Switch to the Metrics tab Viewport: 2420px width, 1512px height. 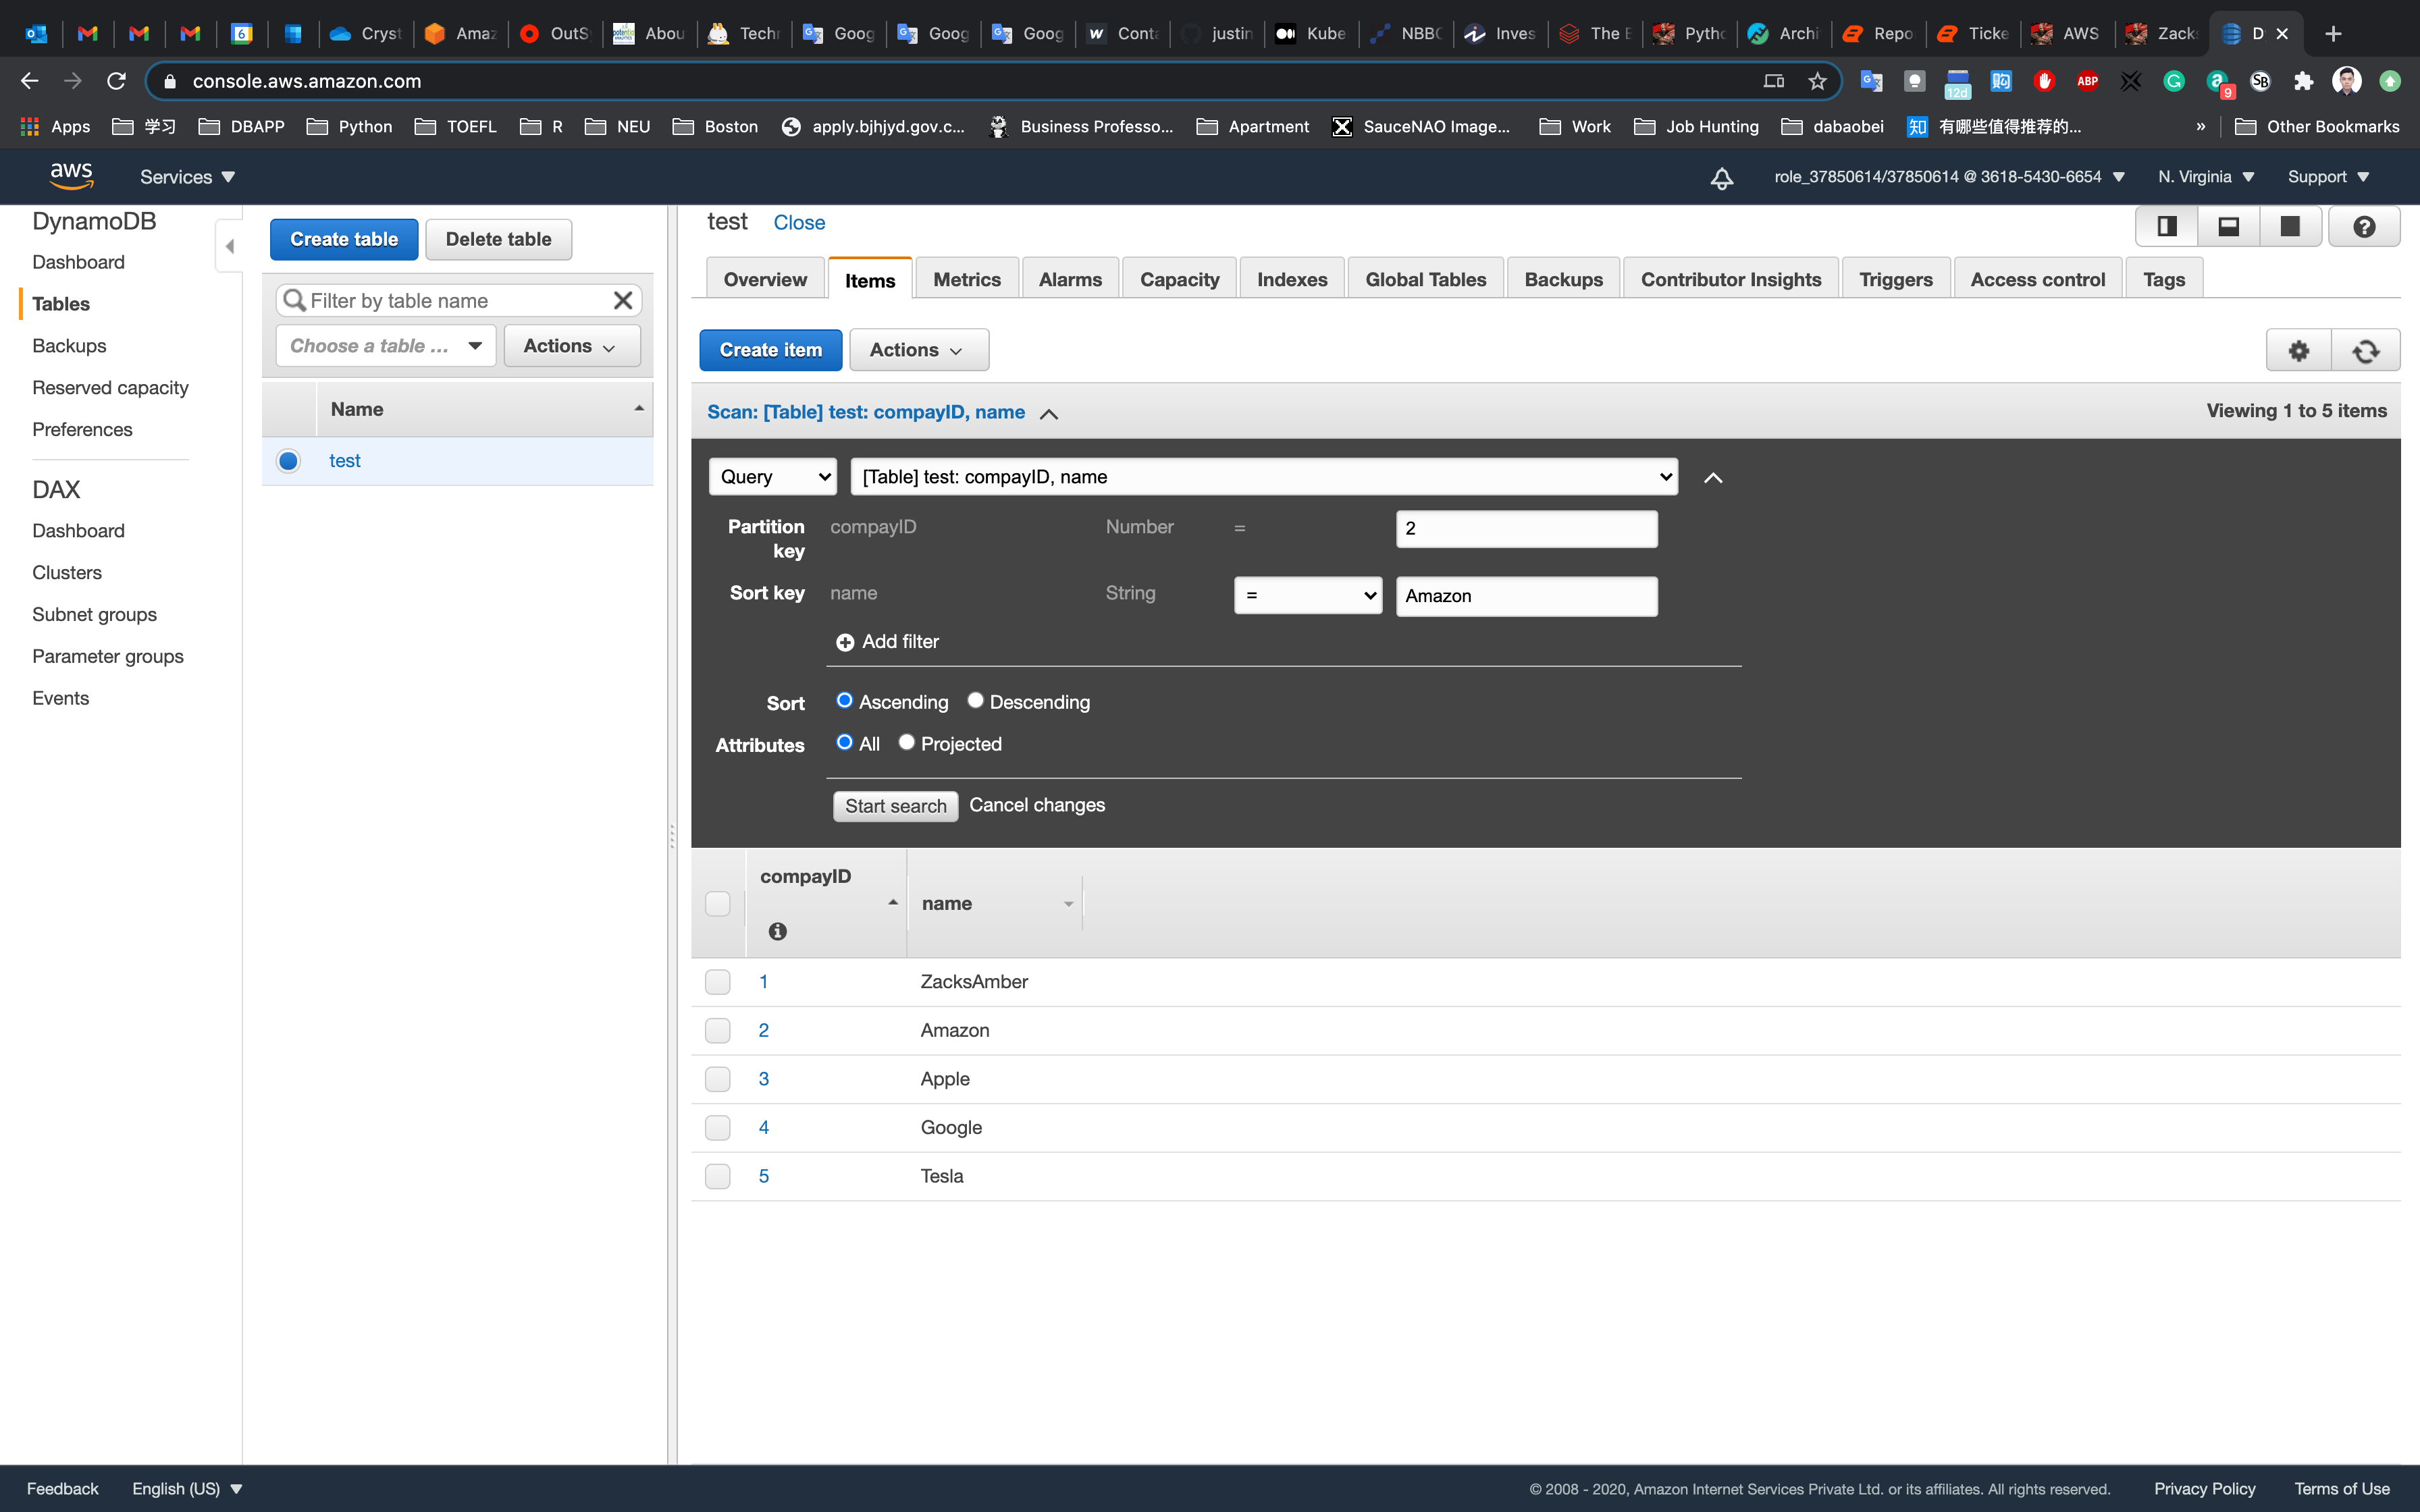(966, 280)
